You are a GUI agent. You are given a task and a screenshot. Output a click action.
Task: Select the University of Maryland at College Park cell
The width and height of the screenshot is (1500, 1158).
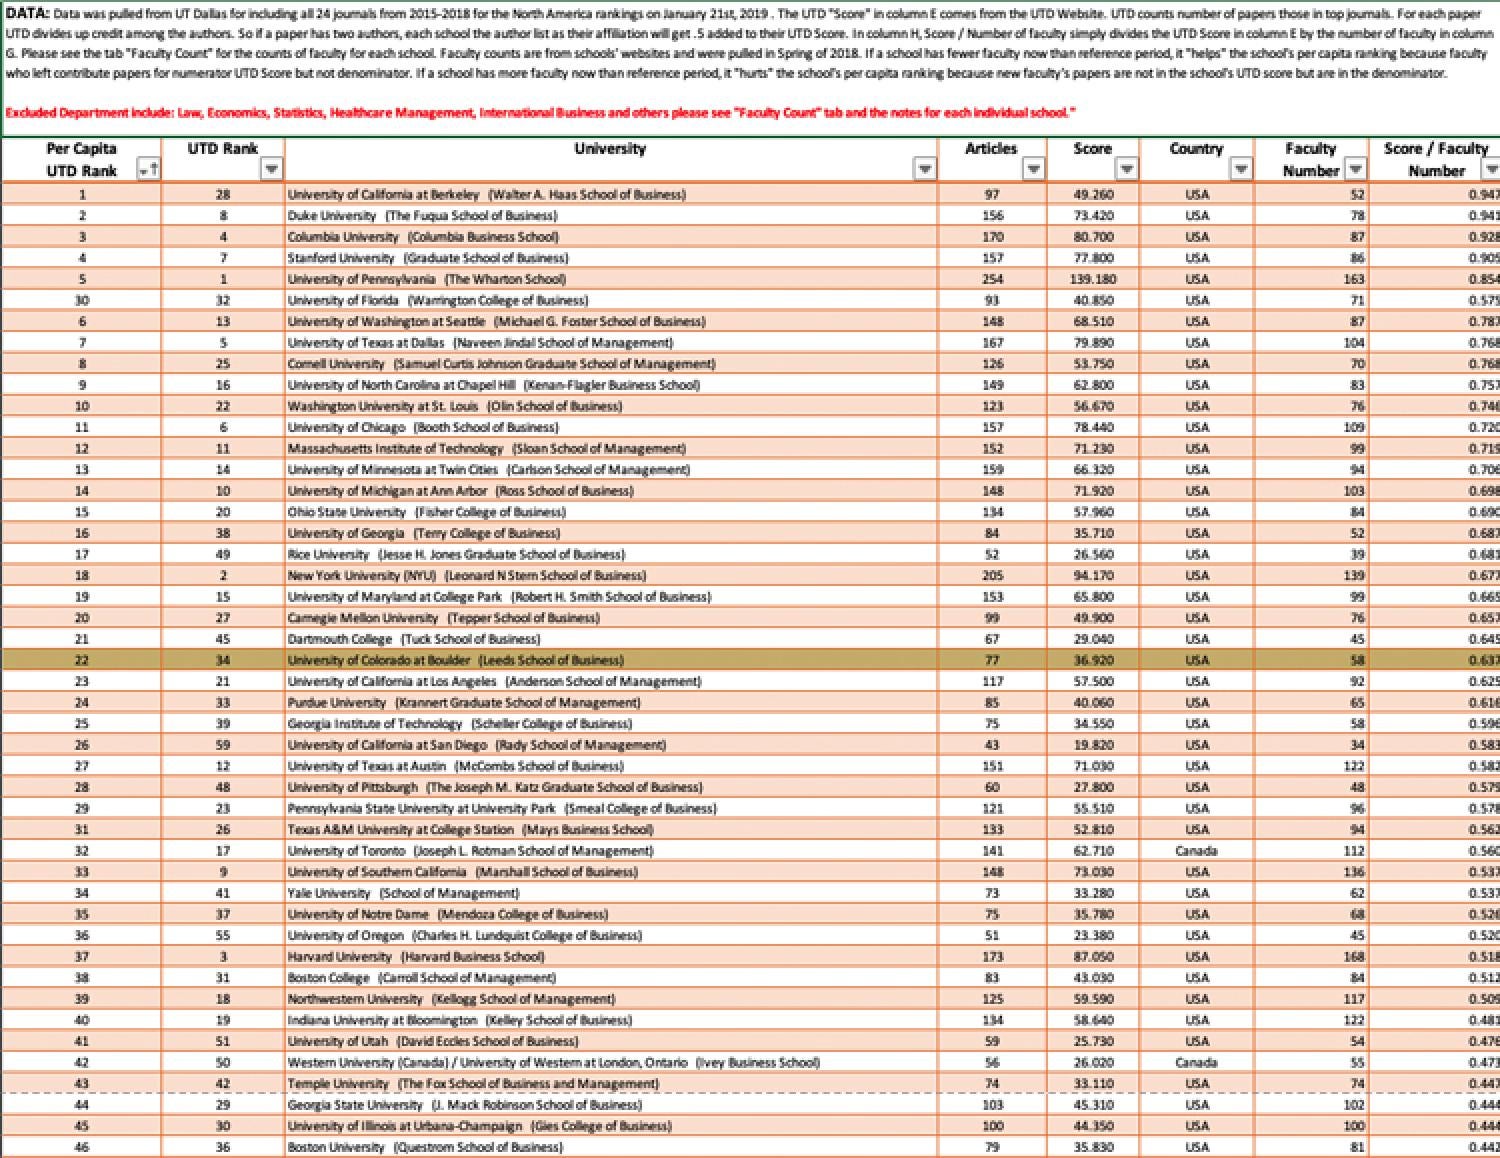click(x=611, y=596)
